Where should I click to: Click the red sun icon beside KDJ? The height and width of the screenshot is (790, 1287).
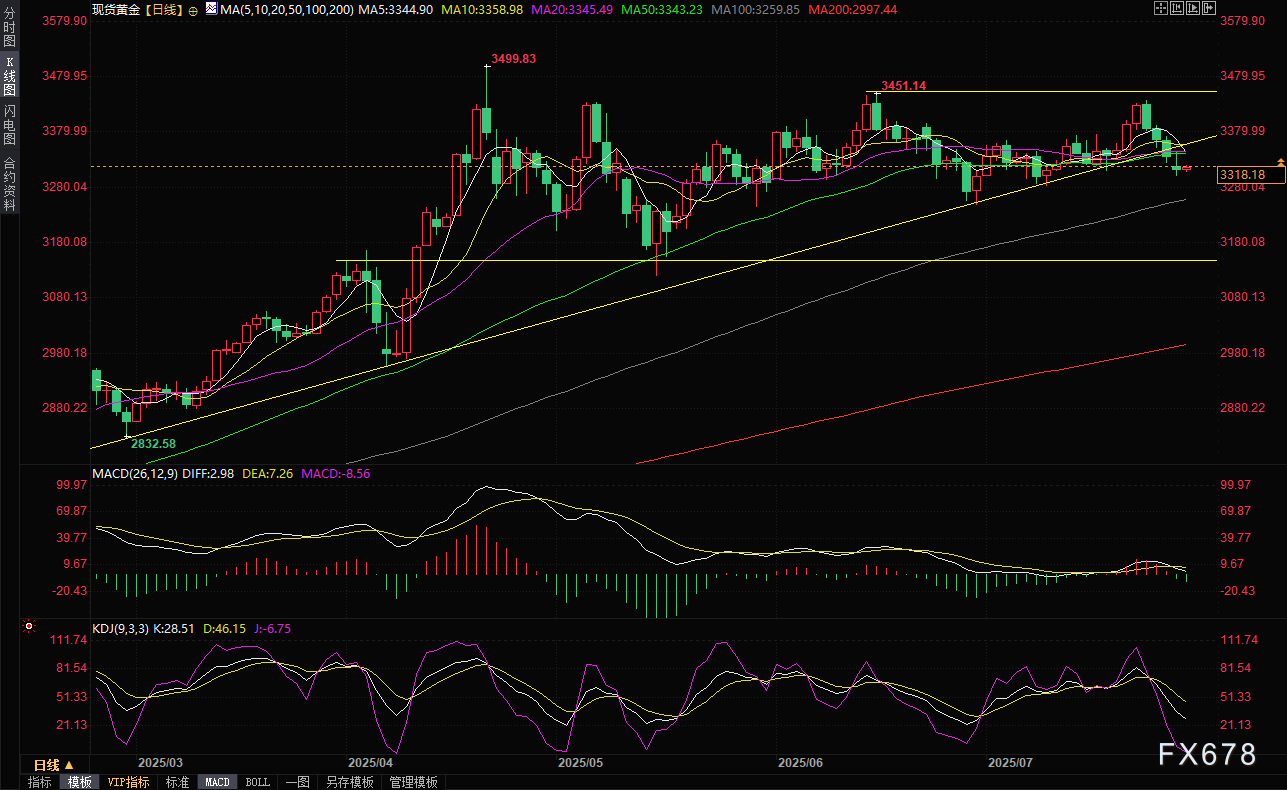click(x=28, y=627)
